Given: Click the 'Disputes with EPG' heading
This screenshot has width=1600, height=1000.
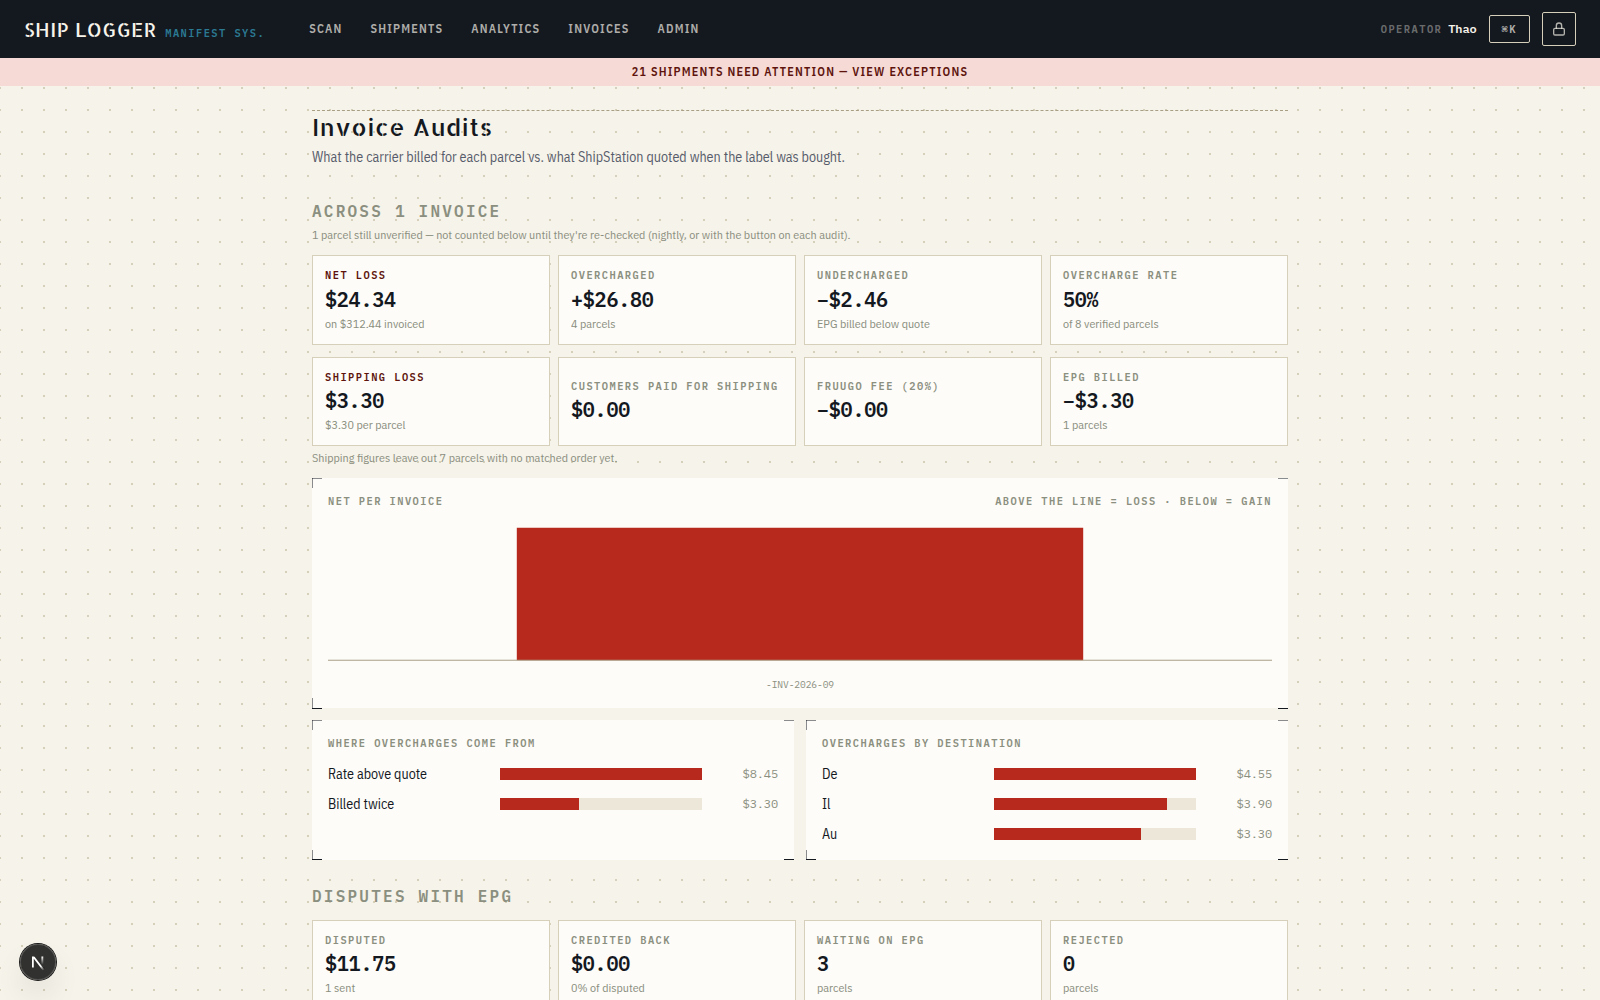Looking at the screenshot, I should (412, 897).
